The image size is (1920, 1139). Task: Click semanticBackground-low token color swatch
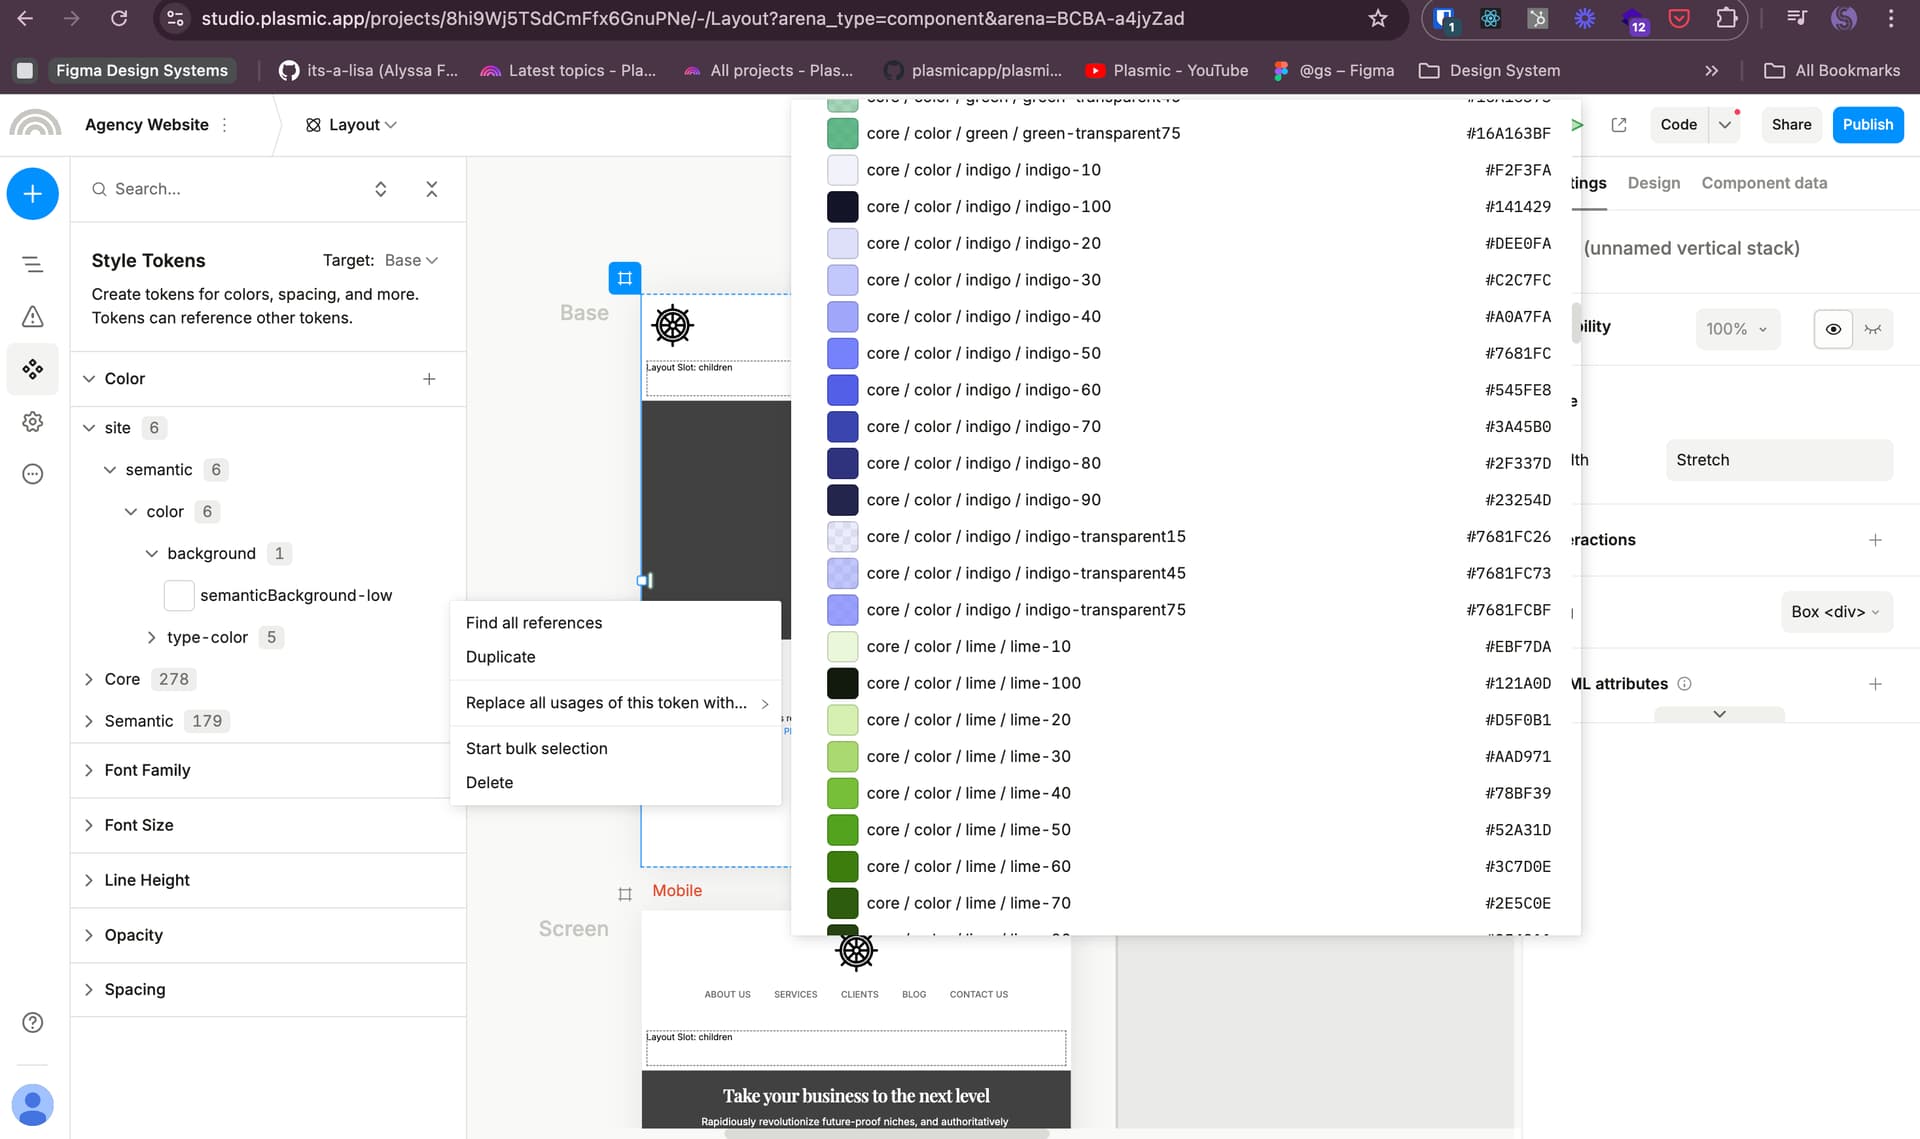179,595
